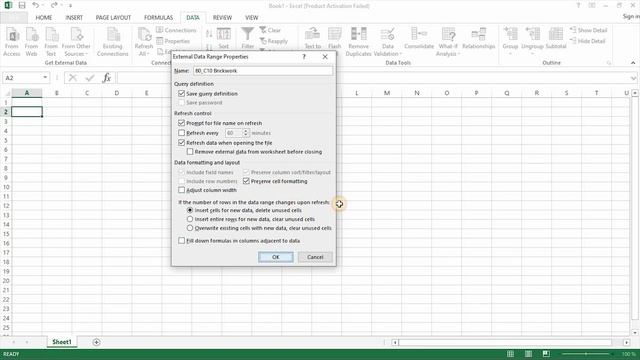Viewport: 640px width, 360px height.
Task: Expand the formula bar
Action: coord(633,78)
